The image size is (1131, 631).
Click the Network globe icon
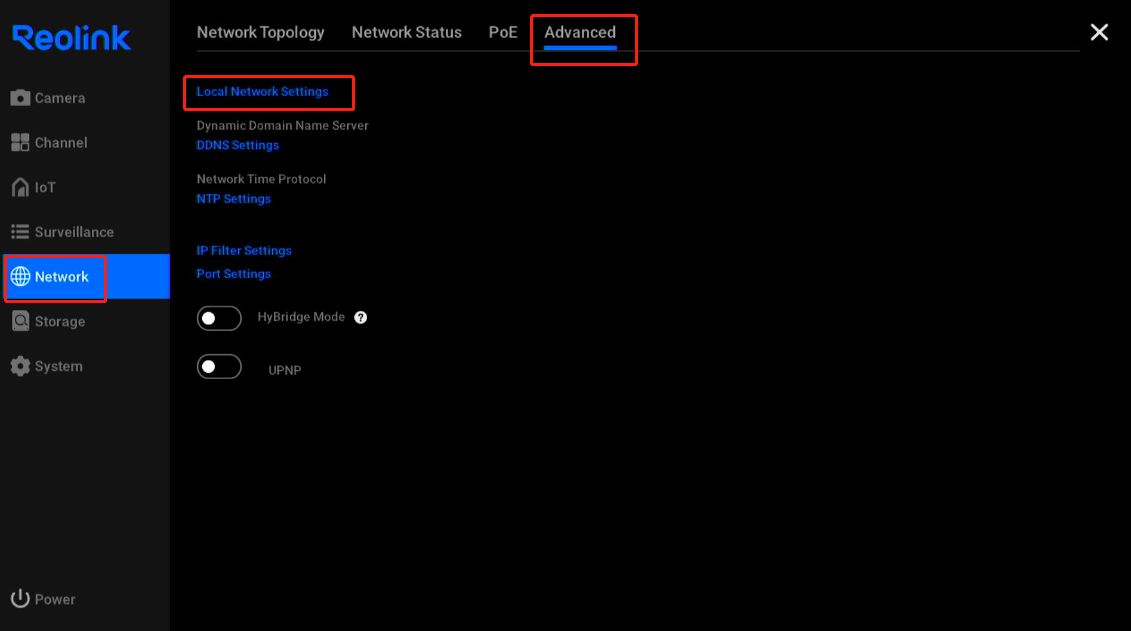(x=20, y=276)
